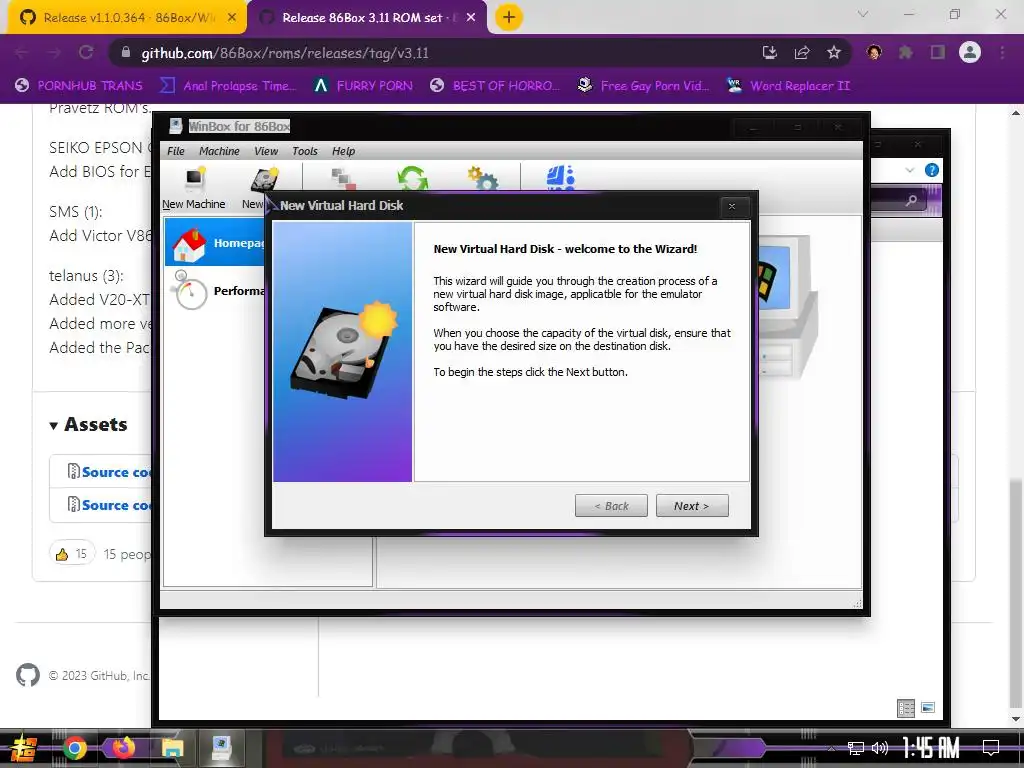Collapse the Assets section on GitHub
The width and height of the screenshot is (1024, 768).
point(88,424)
